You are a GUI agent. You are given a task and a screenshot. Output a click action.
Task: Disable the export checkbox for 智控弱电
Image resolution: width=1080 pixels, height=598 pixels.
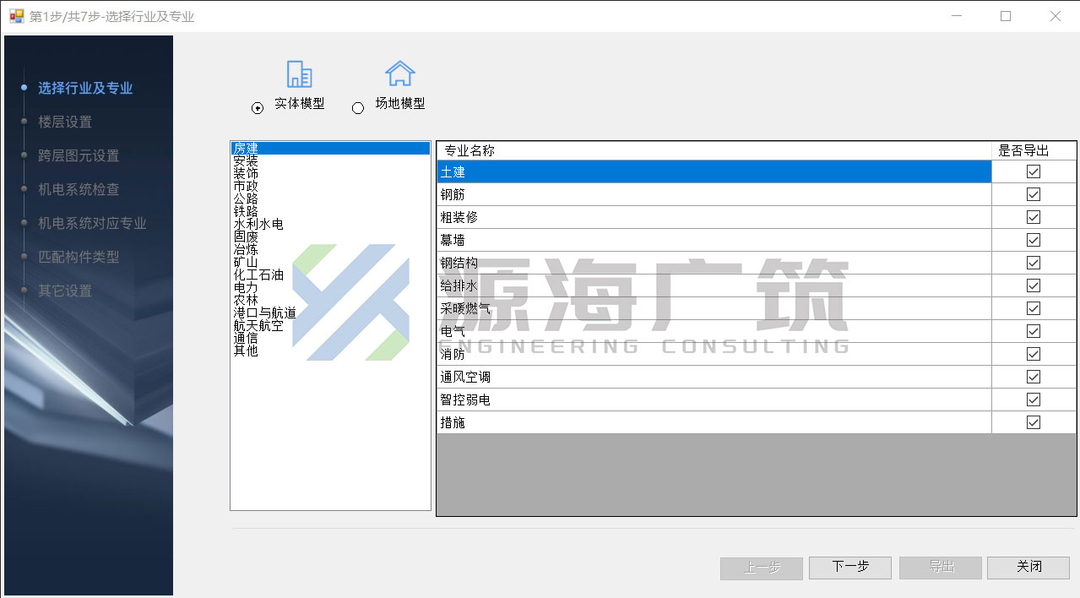click(1033, 400)
